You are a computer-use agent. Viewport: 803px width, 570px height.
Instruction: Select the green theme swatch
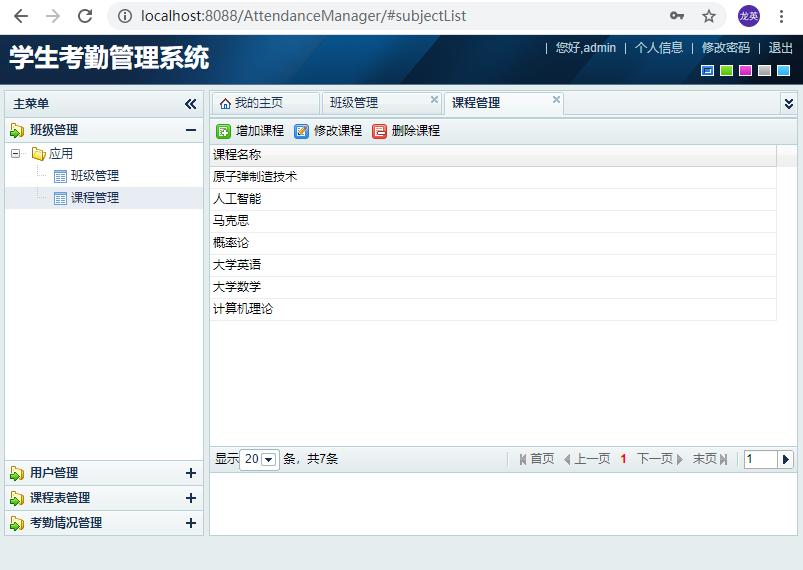point(726,70)
